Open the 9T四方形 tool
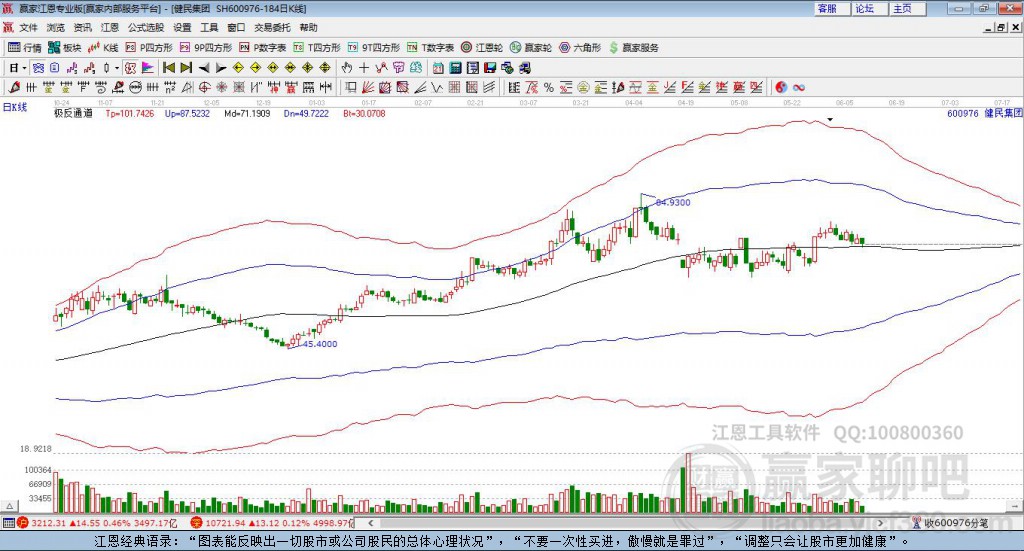The image size is (1024, 551). [x=374, y=48]
